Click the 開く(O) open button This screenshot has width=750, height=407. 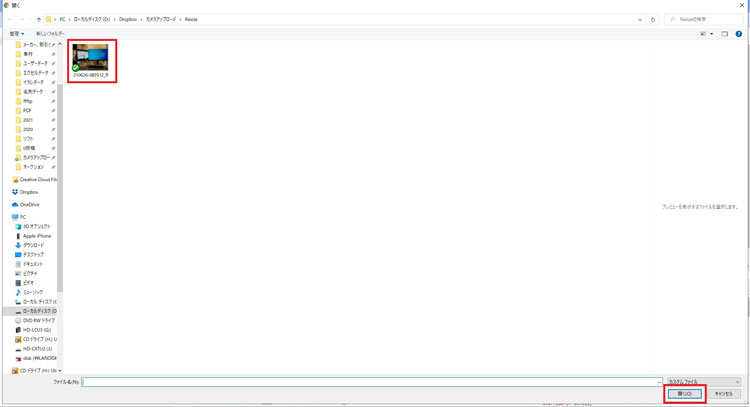(x=684, y=394)
